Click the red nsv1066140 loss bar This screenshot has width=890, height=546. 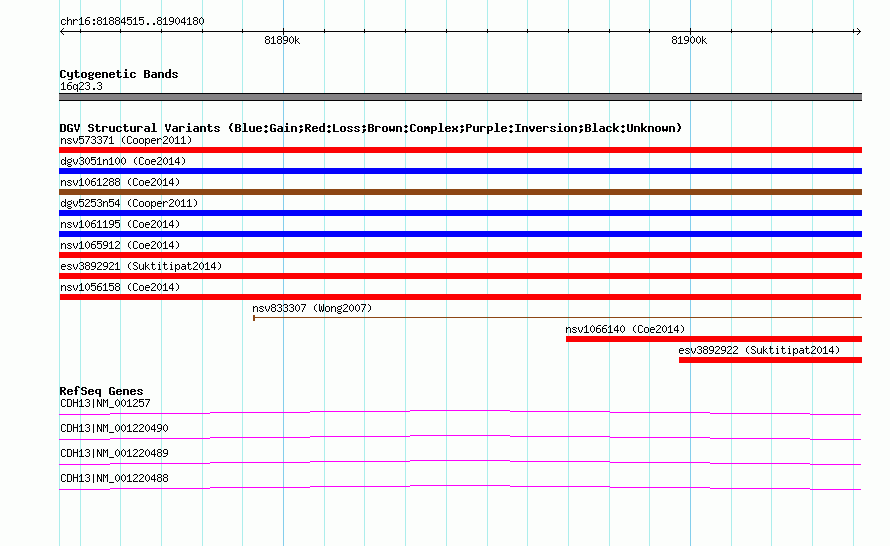point(714,339)
